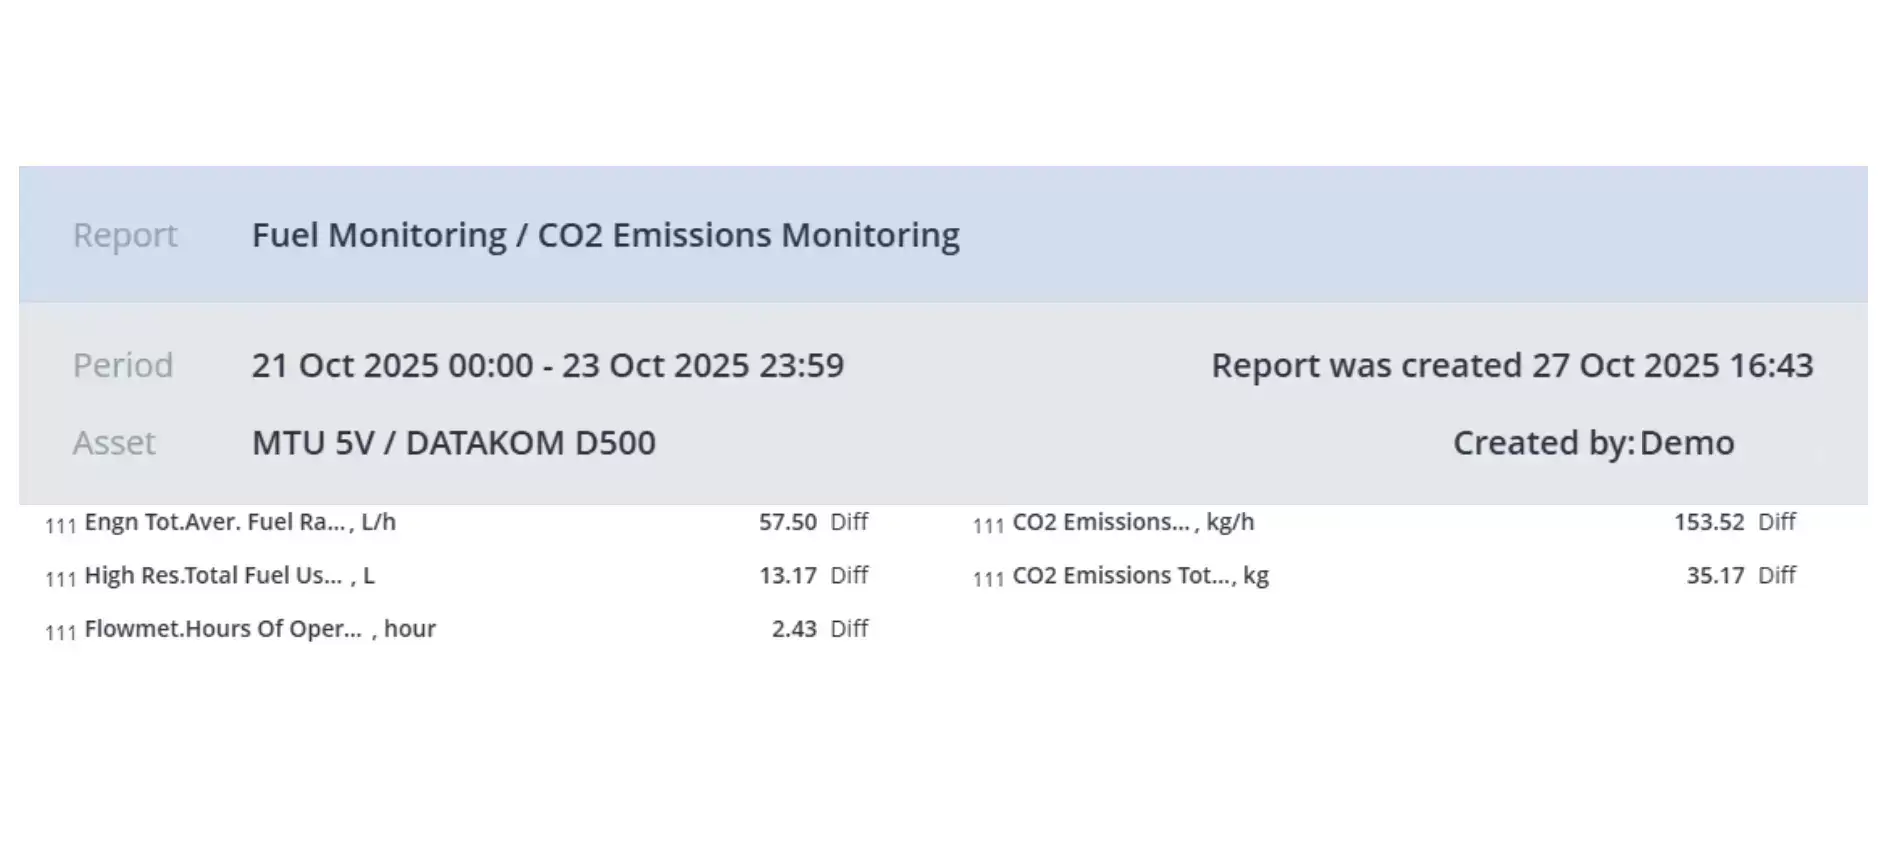The image size is (1900, 852).
Task: Click the Diff label next to 35.17
Action: coord(1777,575)
